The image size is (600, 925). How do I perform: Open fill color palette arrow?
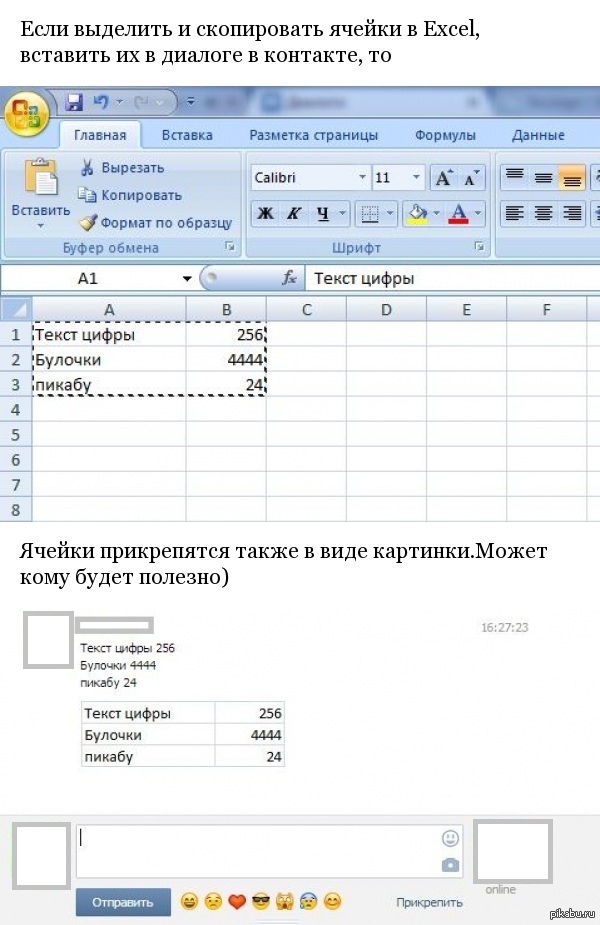point(437,213)
